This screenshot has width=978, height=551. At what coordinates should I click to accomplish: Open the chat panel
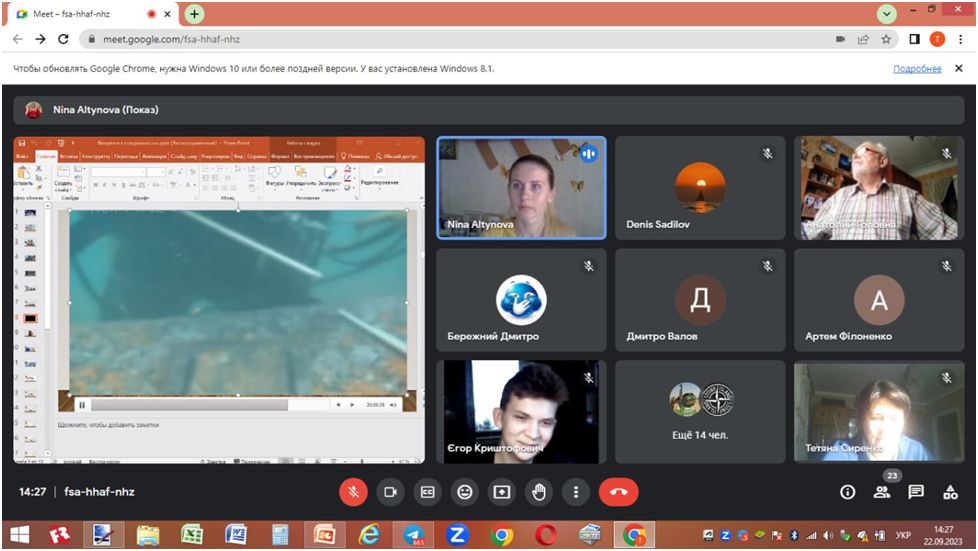[x=916, y=492]
